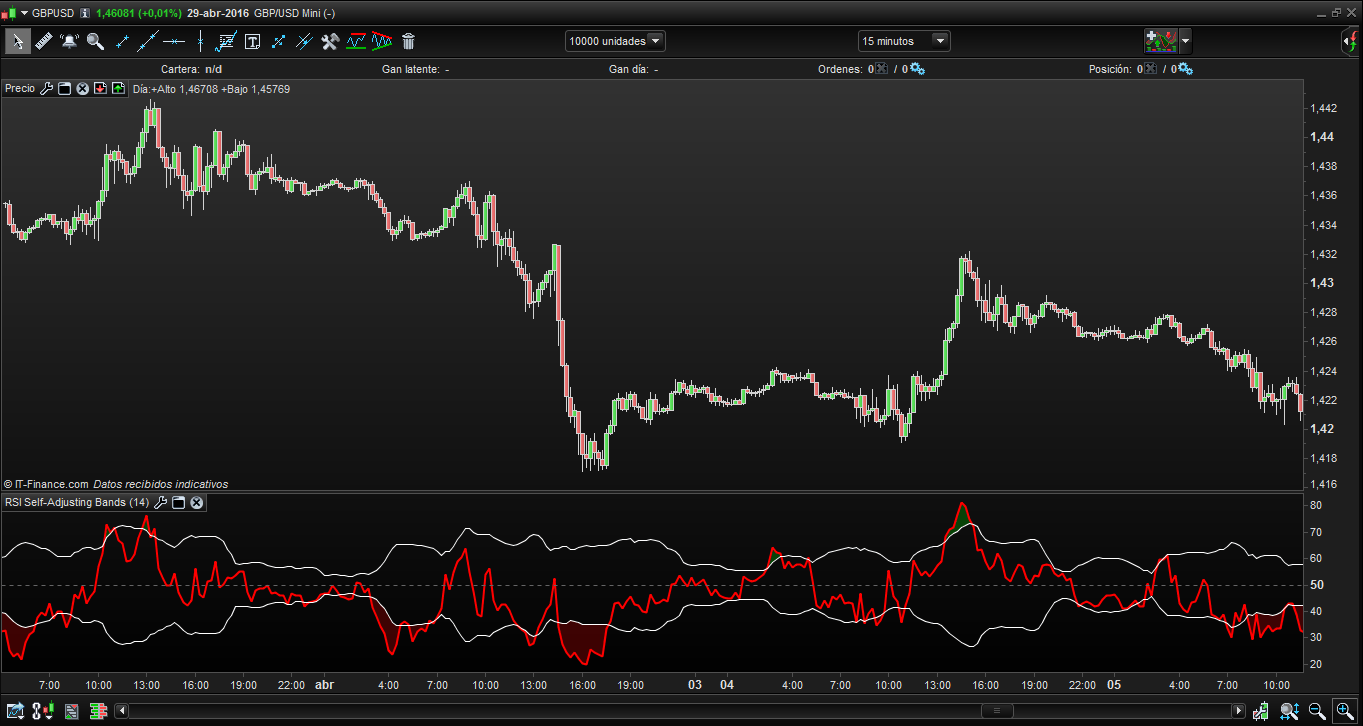This screenshot has height=726, width=1363.
Task: Select the text annotation tool
Action: click(252, 41)
